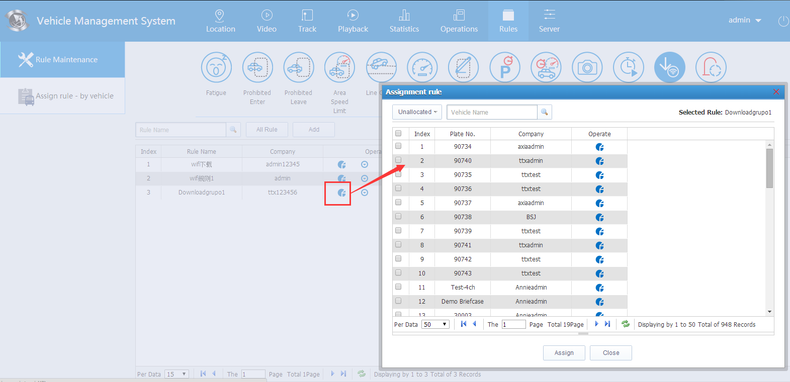Select the timed recording stopwatch icon
The height and width of the screenshot is (382, 790).
(628, 67)
